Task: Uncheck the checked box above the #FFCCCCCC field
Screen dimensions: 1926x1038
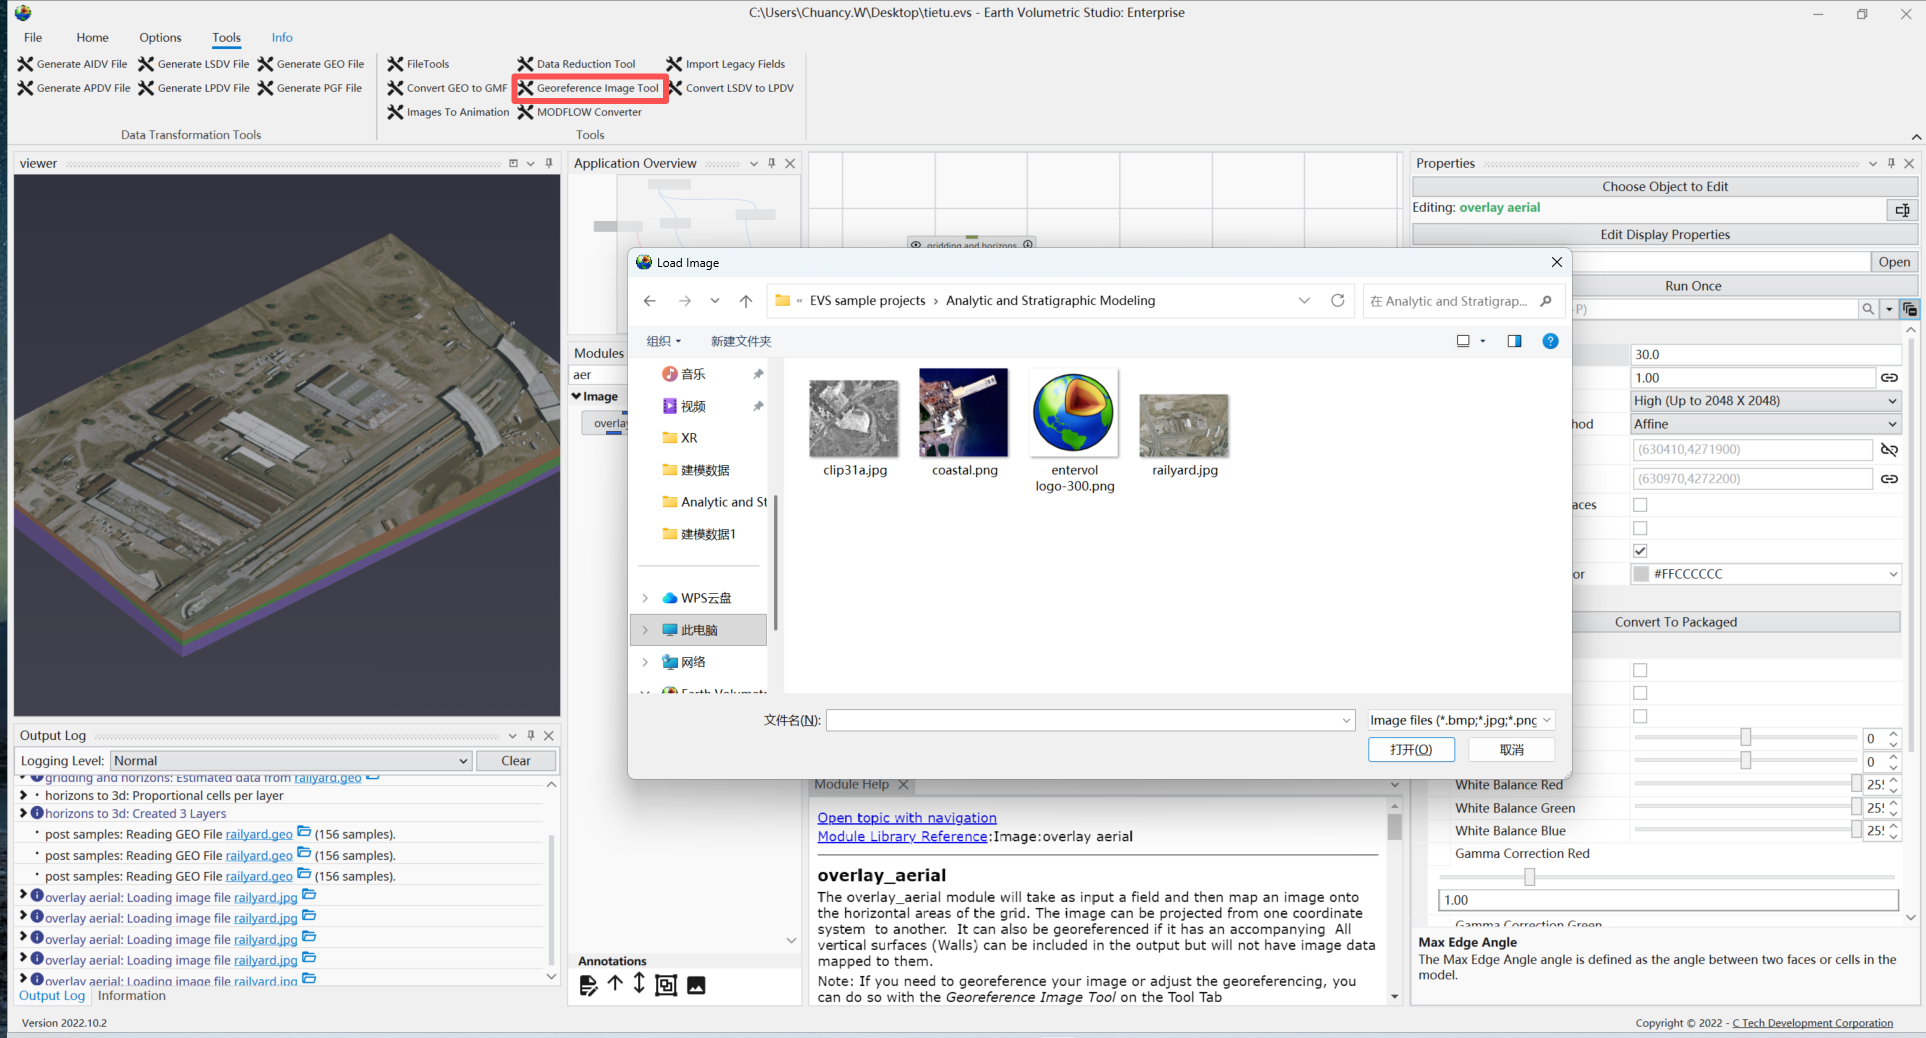Action: click(x=1640, y=551)
